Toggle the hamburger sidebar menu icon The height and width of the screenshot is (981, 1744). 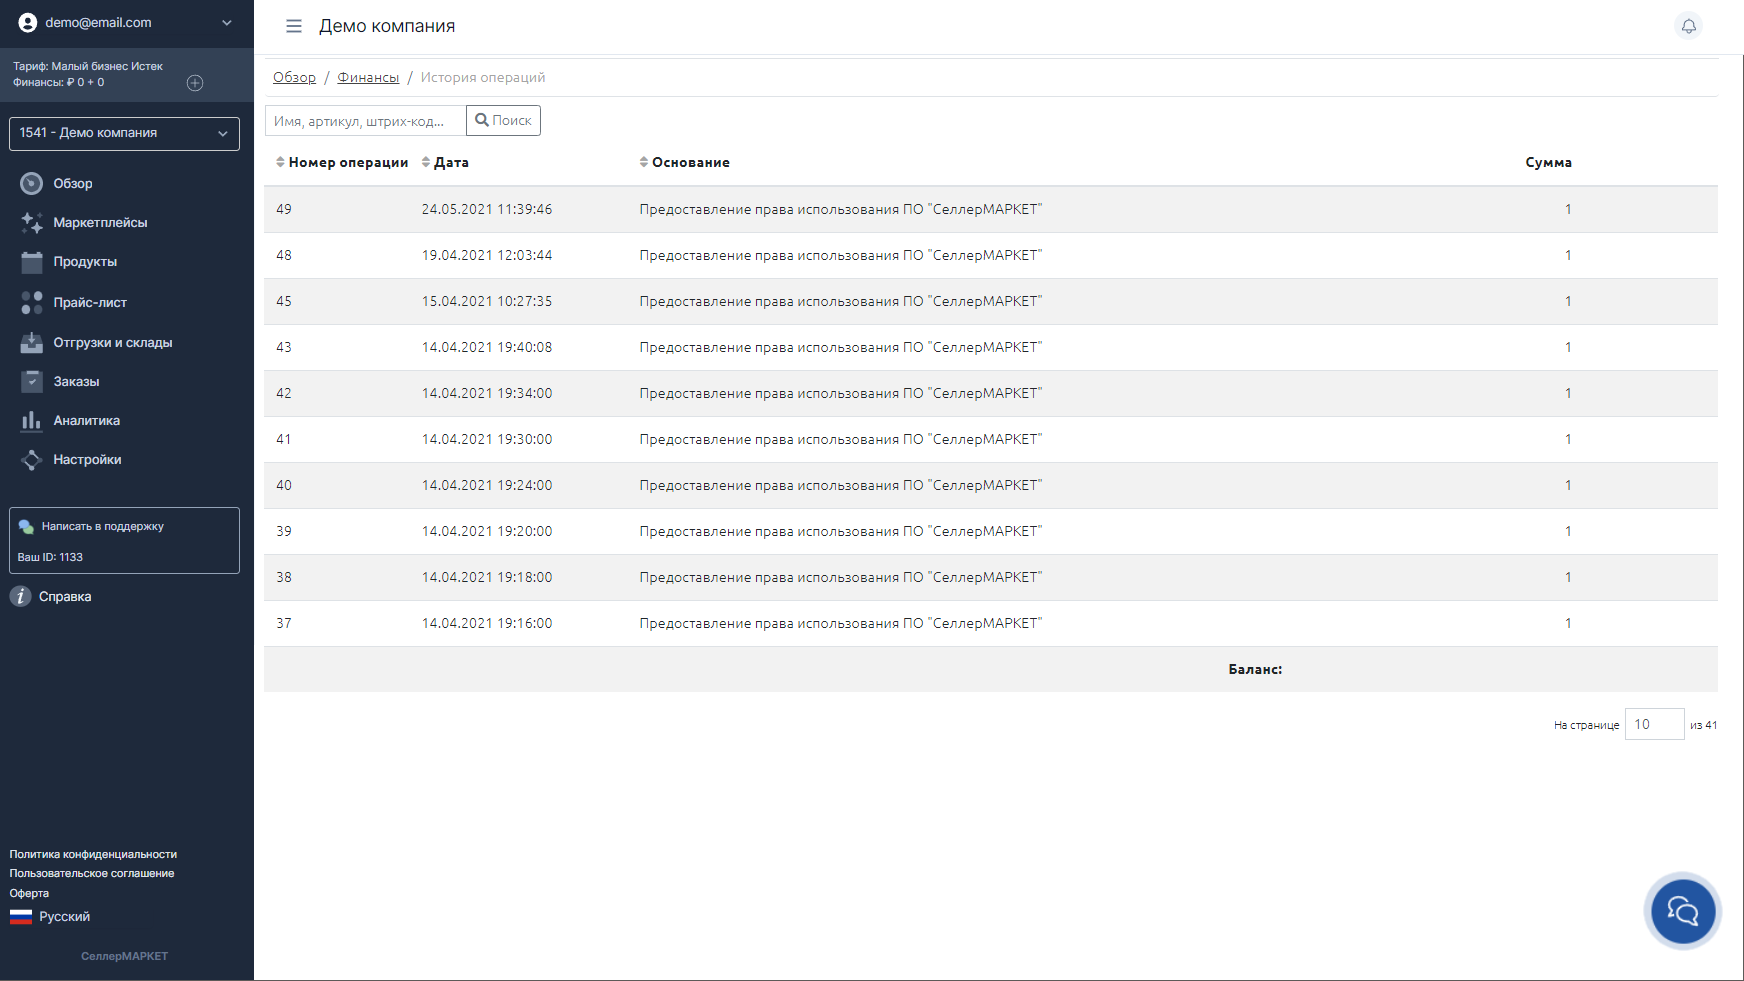[x=293, y=26]
